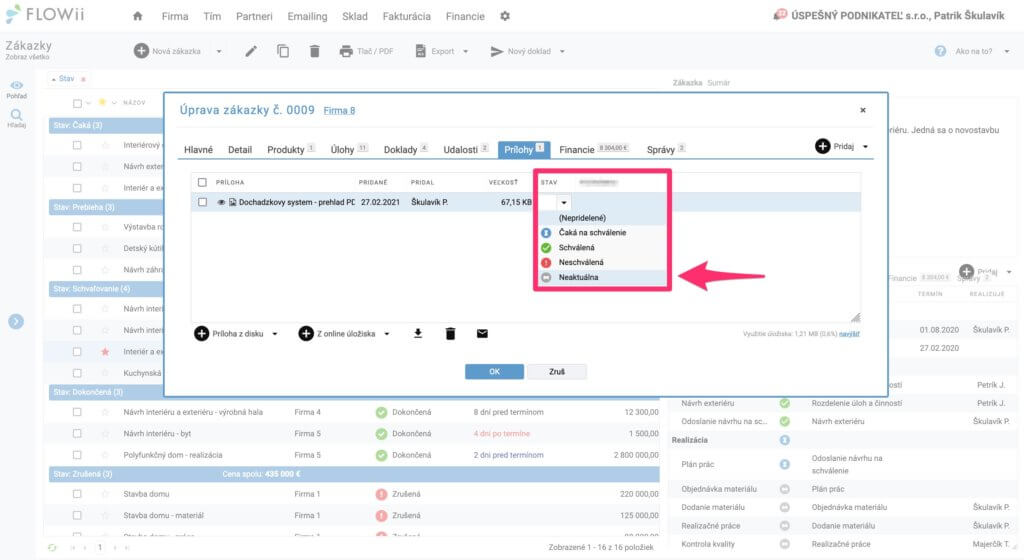This screenshot has width=1024, height=560.
Task: Click the Export toolbar button
Action: pyautogui.click(x=436, y=51)
